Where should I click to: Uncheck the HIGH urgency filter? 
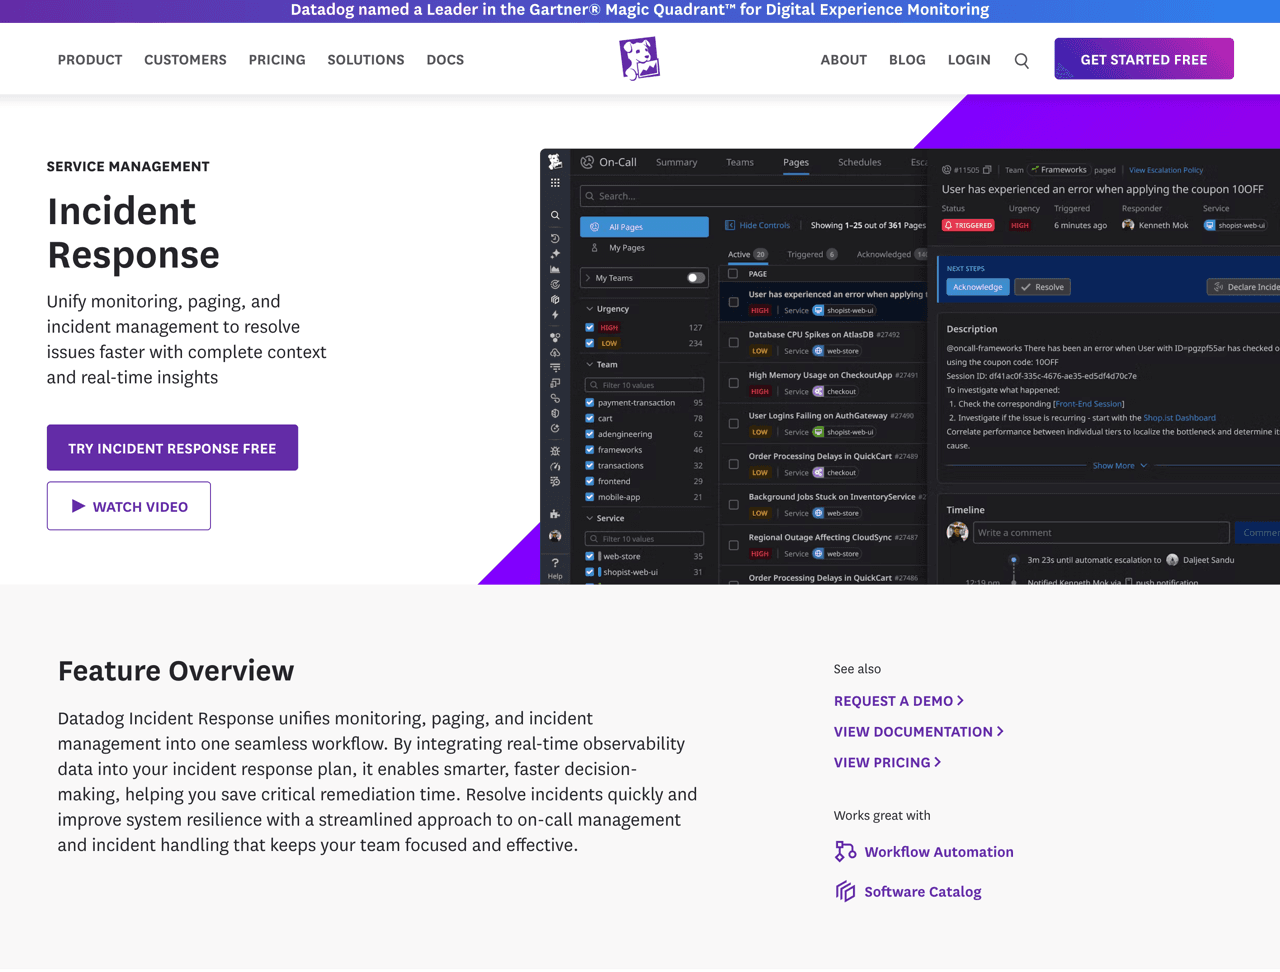(590, 326)
